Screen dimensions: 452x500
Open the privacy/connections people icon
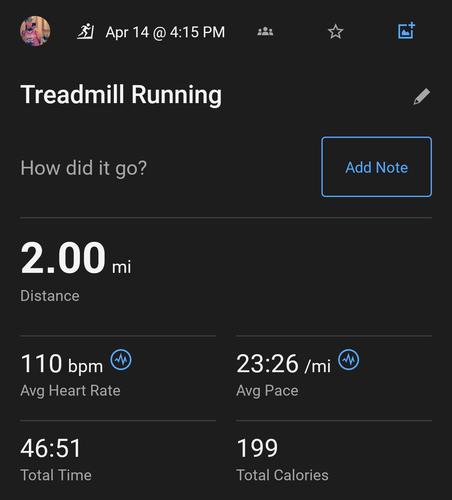[265, 32]
